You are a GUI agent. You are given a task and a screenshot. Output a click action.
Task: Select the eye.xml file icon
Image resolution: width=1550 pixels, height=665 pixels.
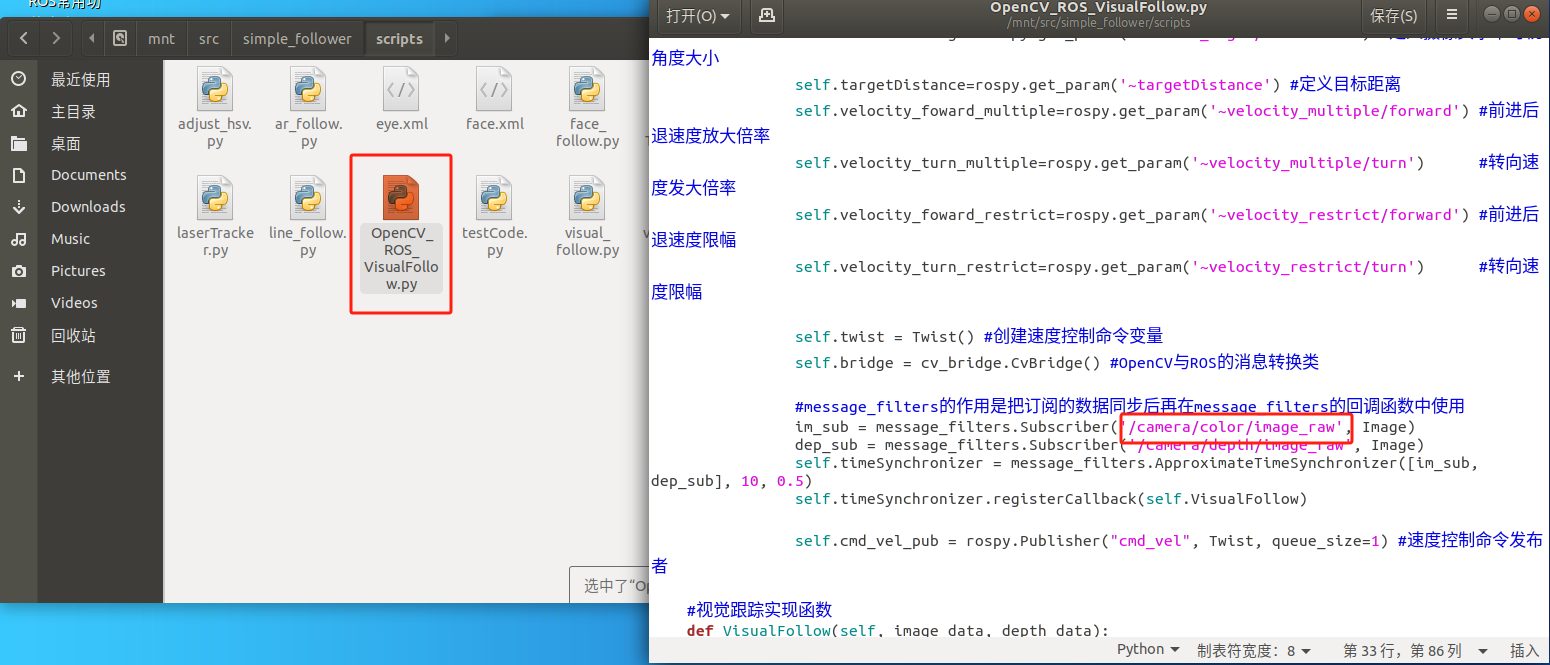[401, 90]
